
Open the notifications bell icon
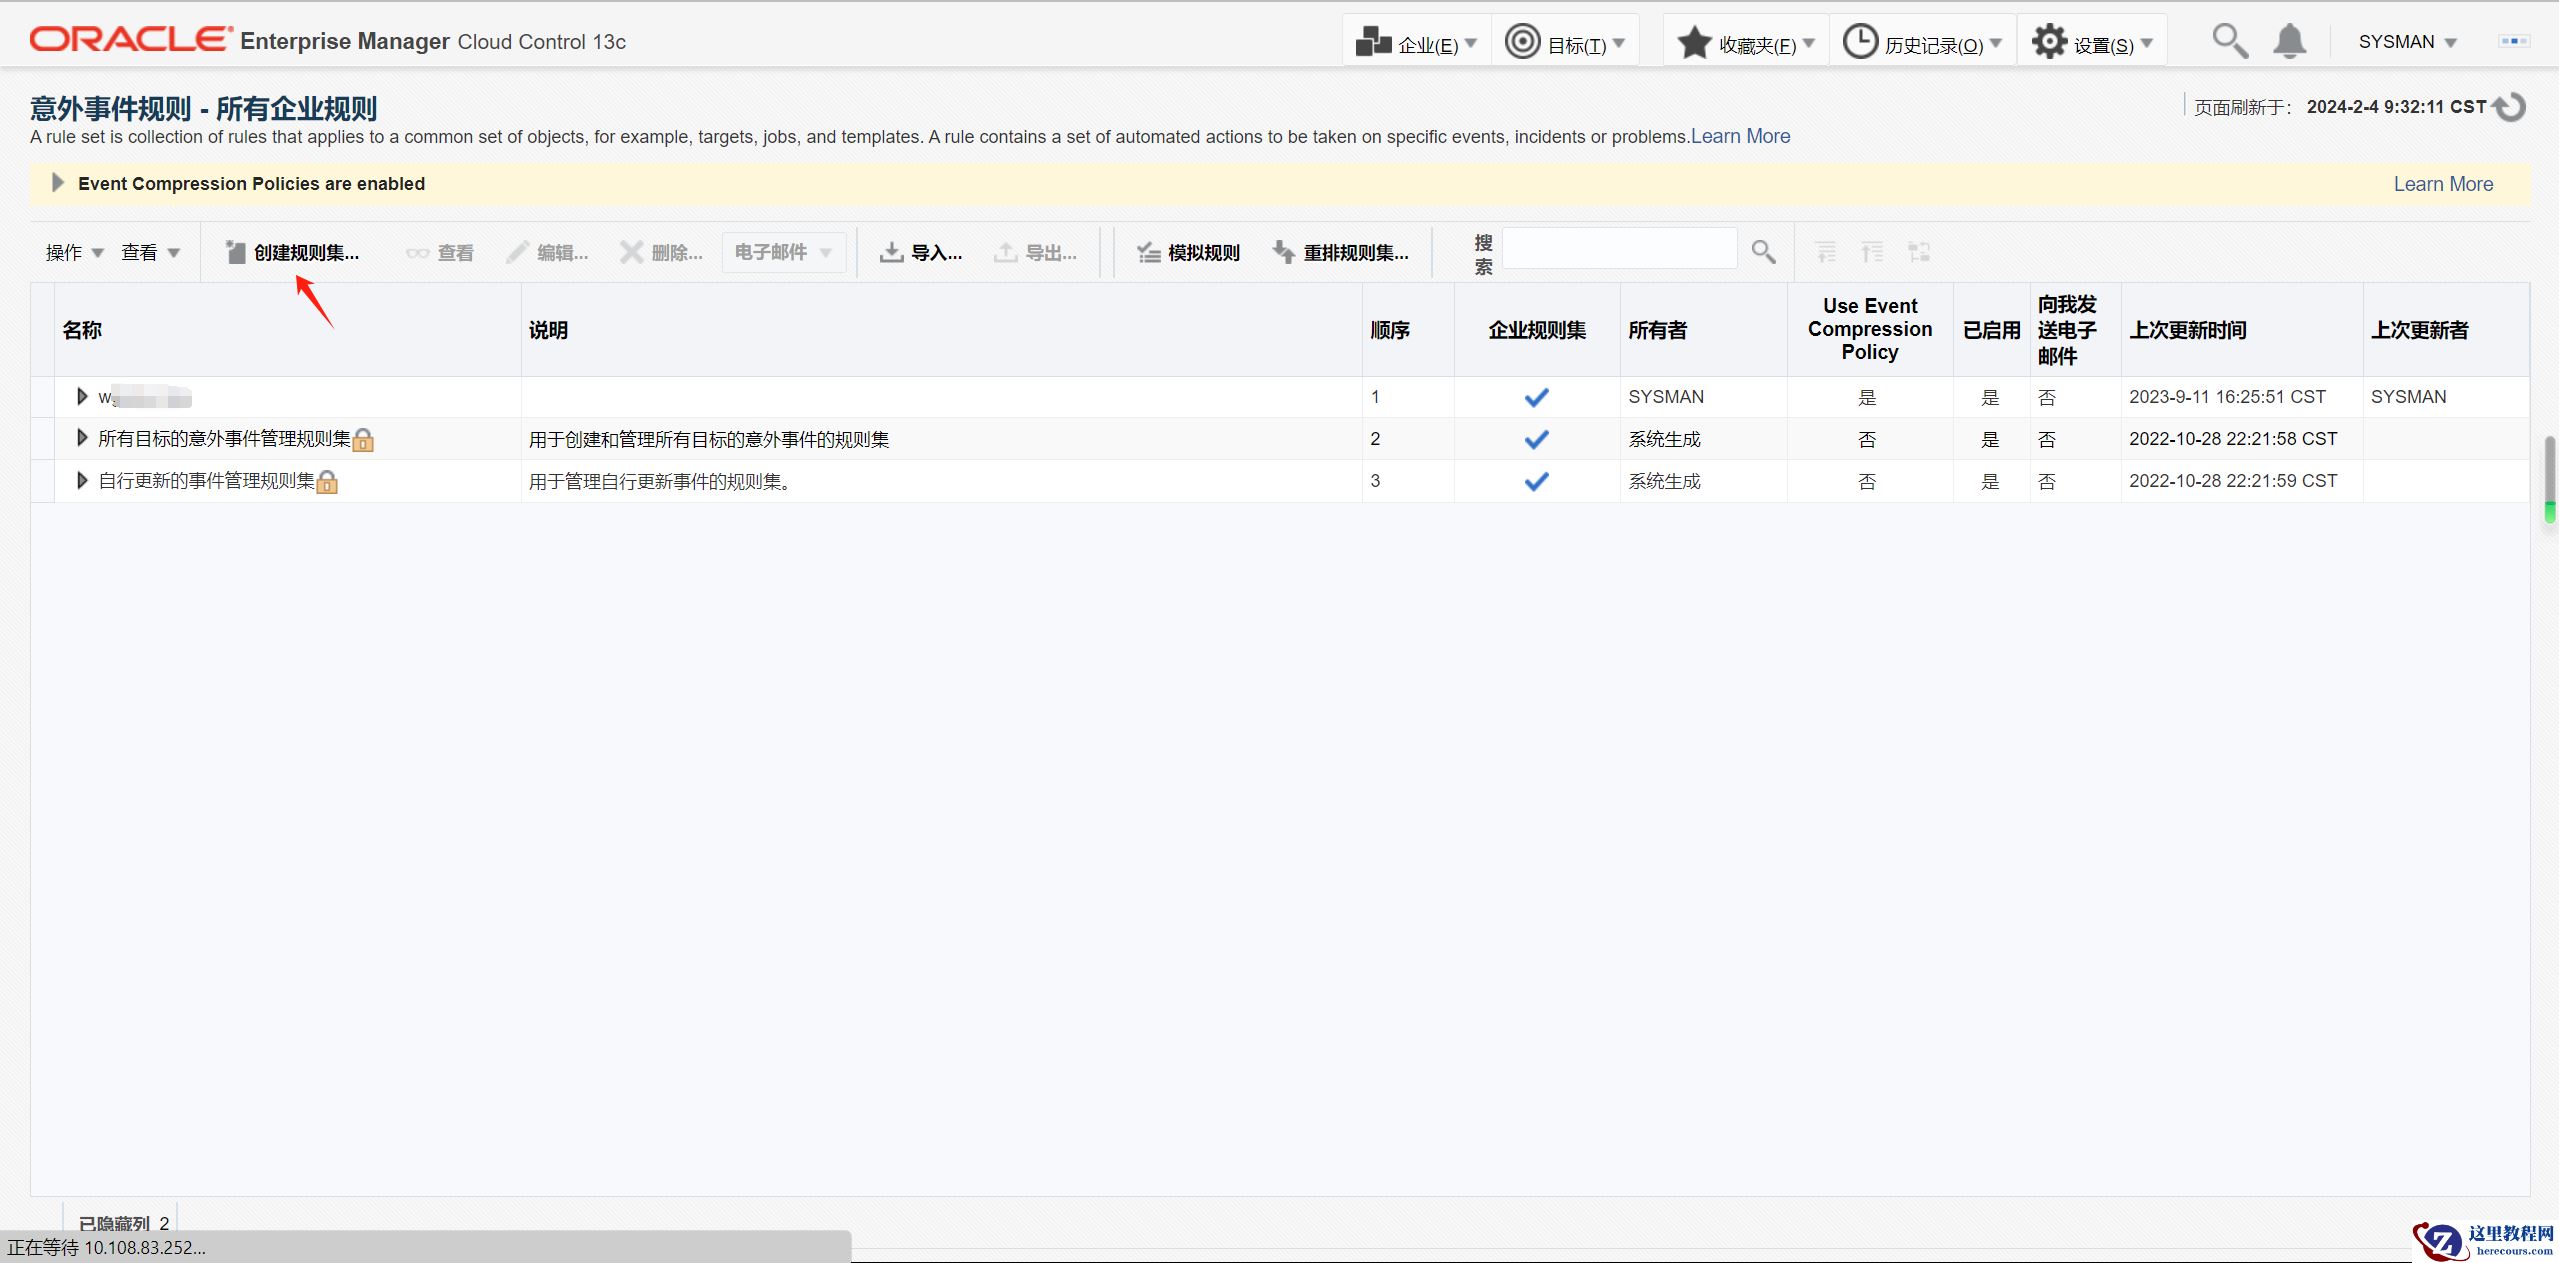2289,42
